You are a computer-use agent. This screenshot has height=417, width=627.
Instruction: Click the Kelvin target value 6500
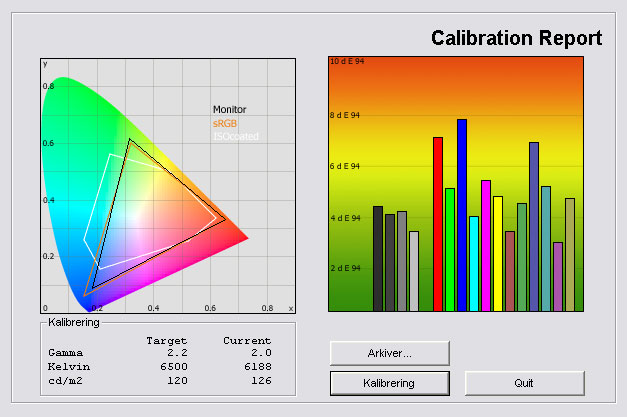click(x=174, y=367)
